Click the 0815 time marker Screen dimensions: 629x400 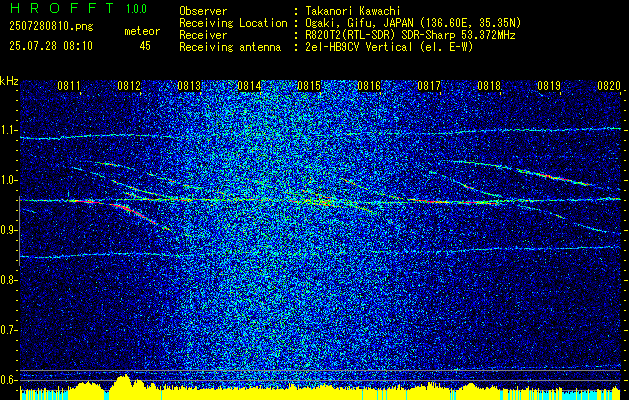309,85
